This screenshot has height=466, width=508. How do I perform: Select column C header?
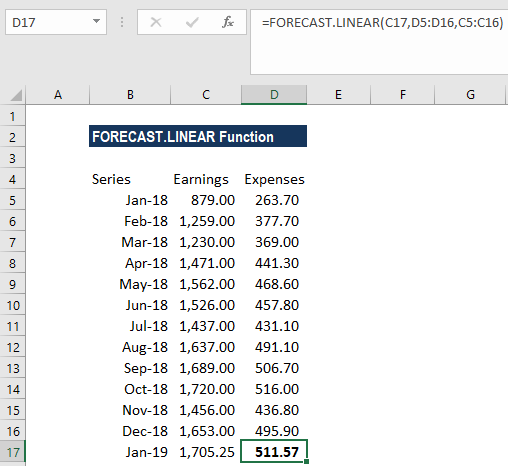[x=206, y=95]
